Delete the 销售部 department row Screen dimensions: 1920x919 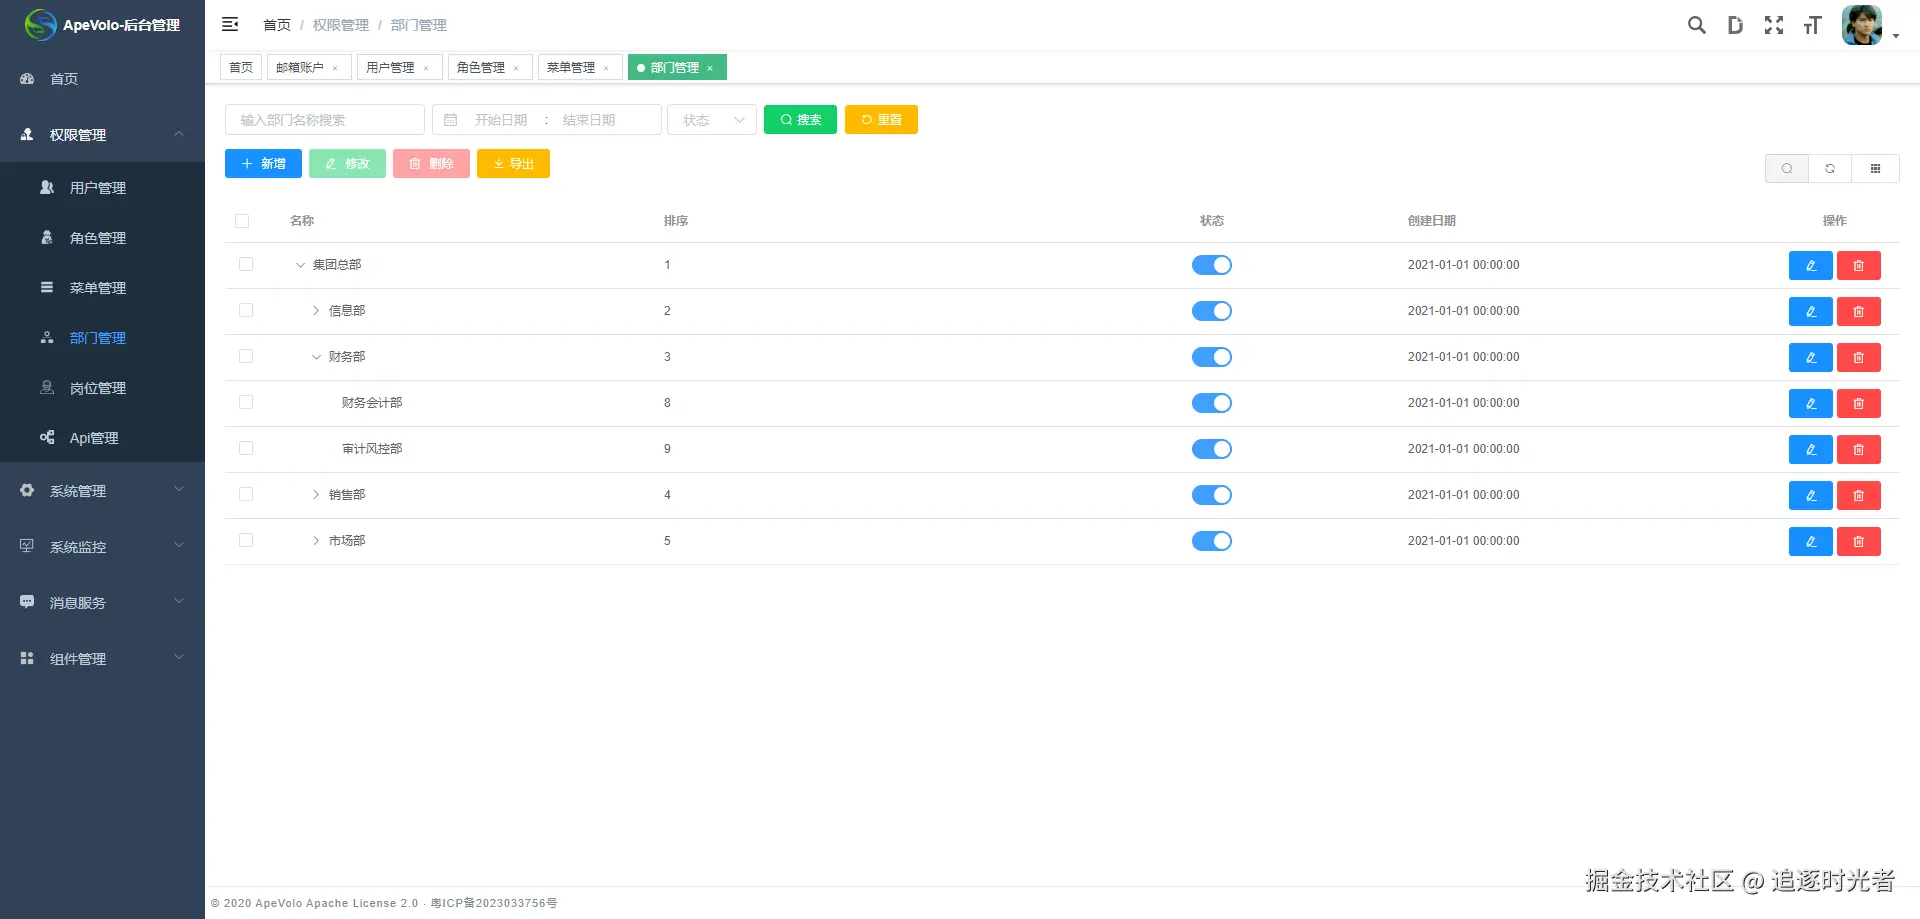point(1858,495)
